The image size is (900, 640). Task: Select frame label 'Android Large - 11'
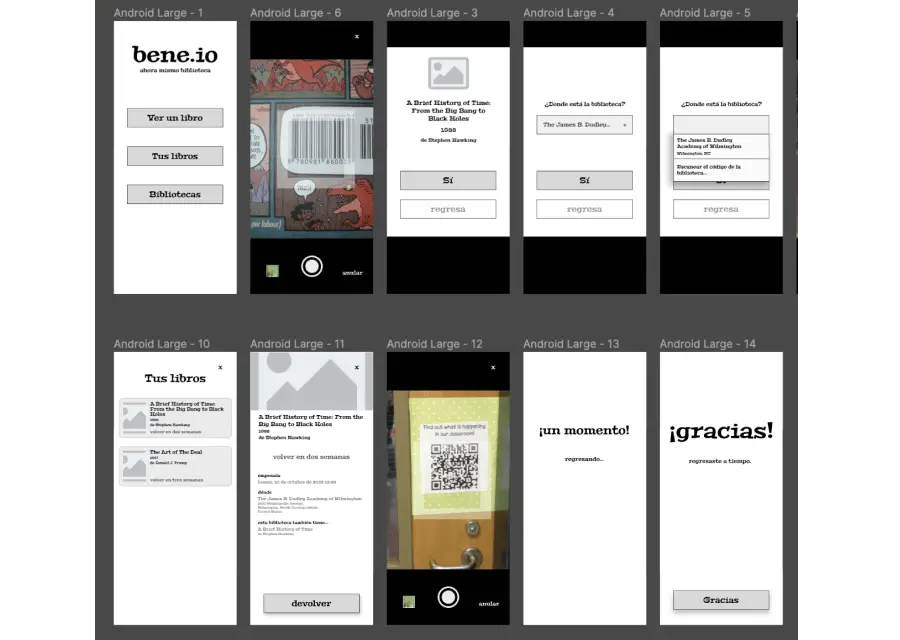click(x=297, y=344)
